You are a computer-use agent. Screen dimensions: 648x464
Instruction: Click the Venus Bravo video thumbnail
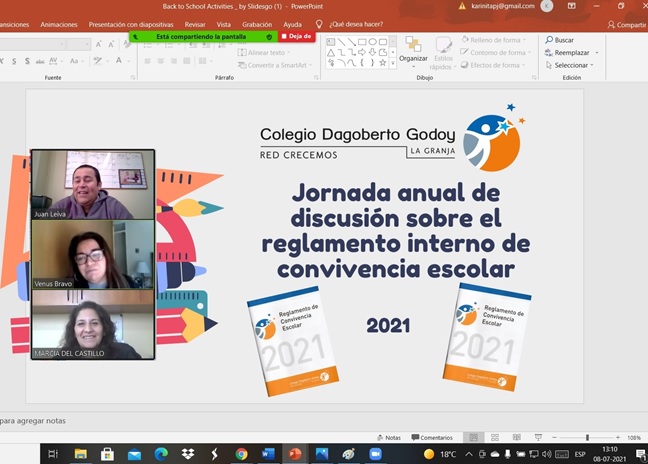[93, 254]
